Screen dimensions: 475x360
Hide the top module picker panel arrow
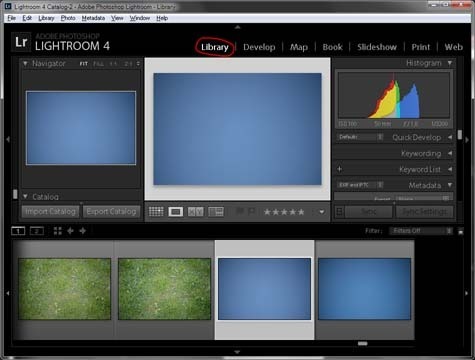237,27
